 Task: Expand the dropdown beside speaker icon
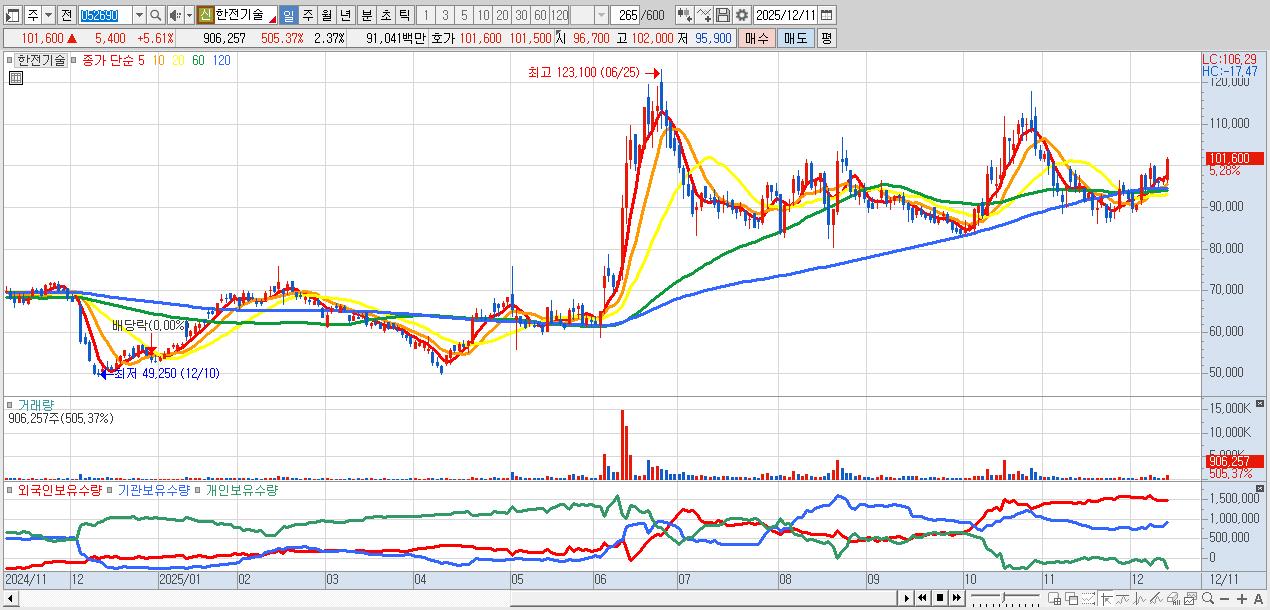pos(189,15)
